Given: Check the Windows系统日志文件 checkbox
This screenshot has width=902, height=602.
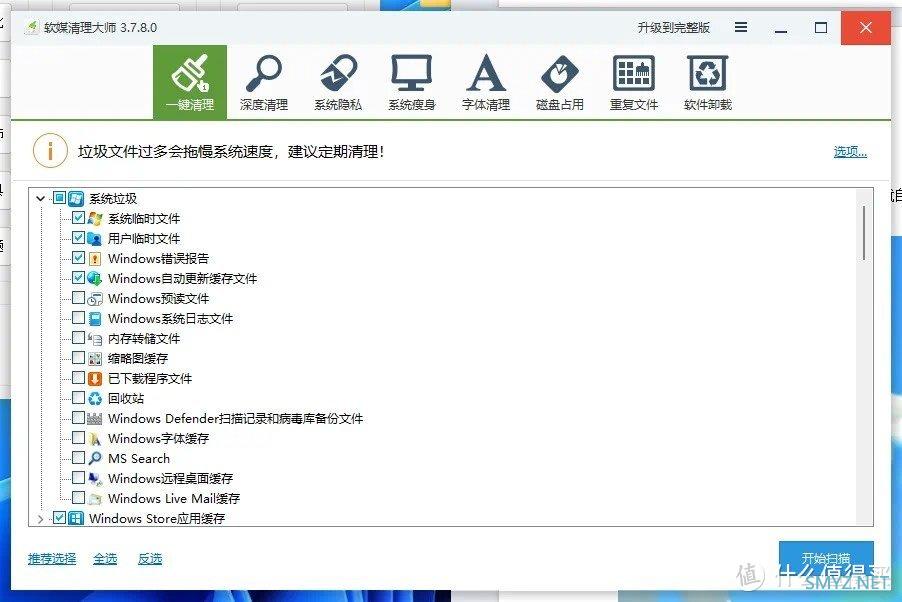Looking at the screenshot, I should tap(78, 318).
